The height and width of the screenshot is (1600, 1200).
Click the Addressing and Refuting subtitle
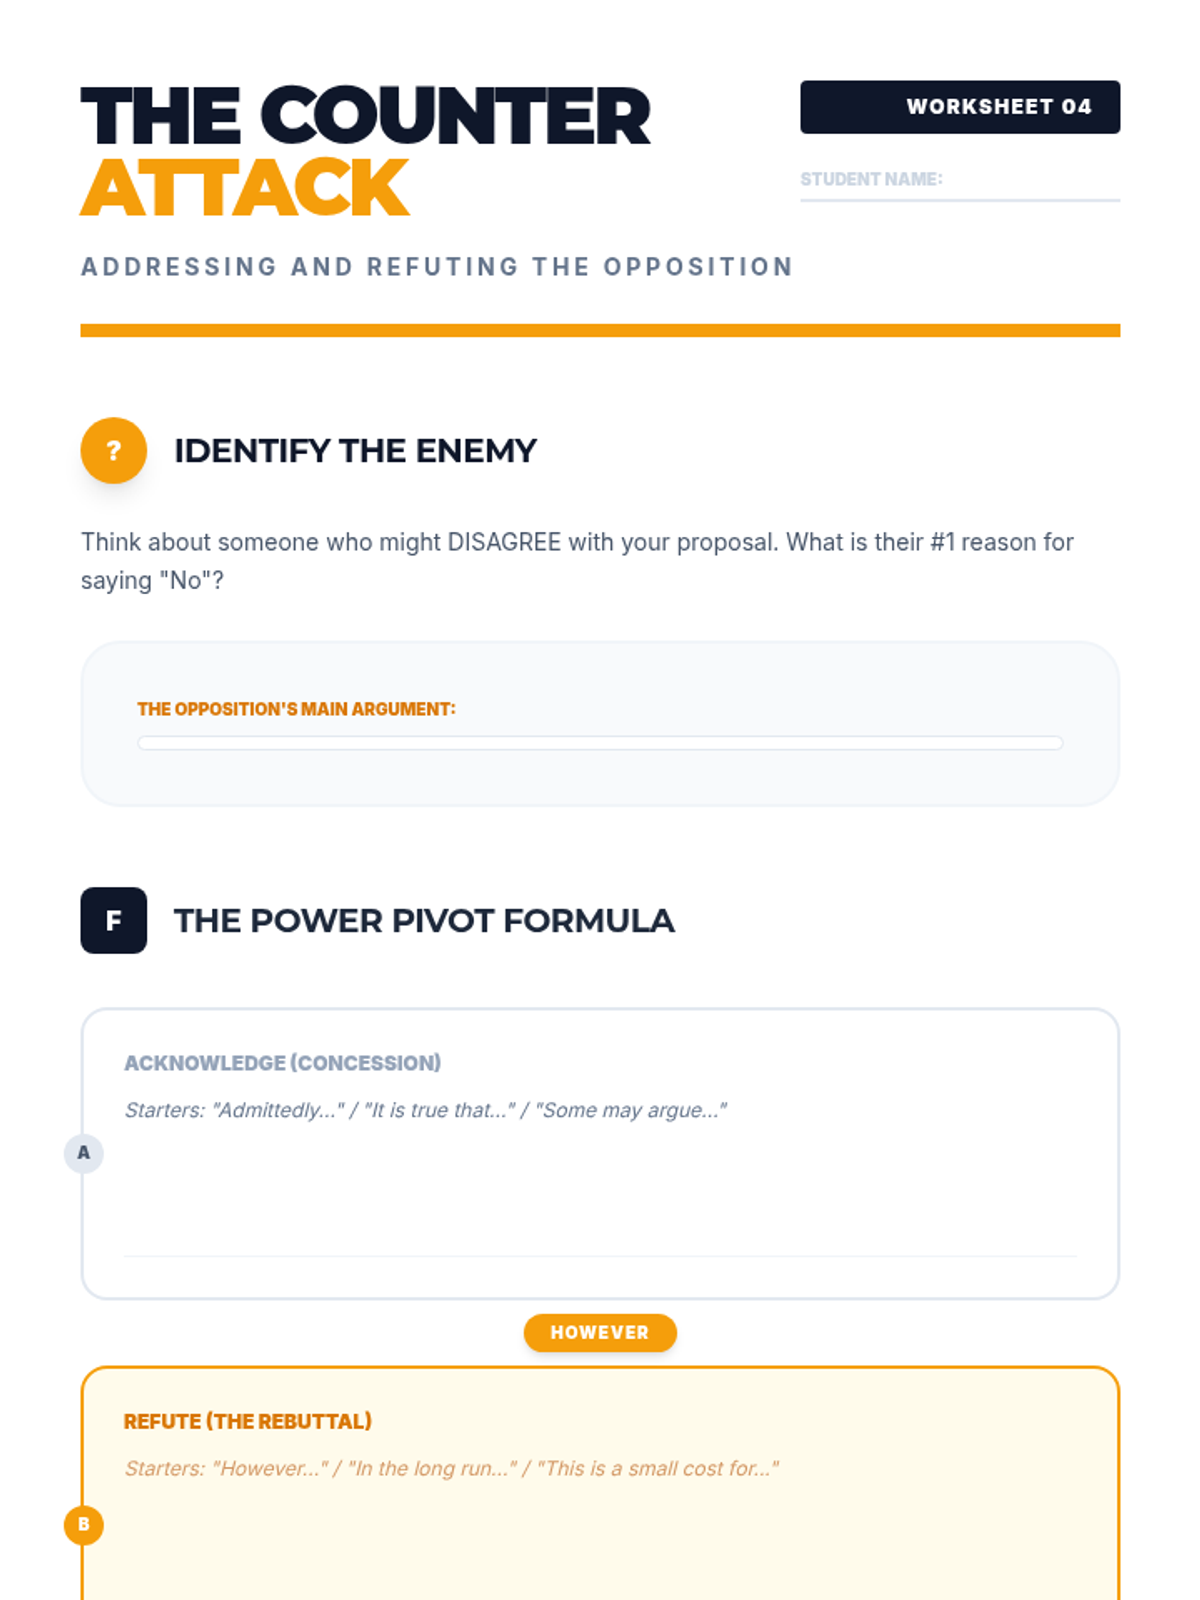437,267
